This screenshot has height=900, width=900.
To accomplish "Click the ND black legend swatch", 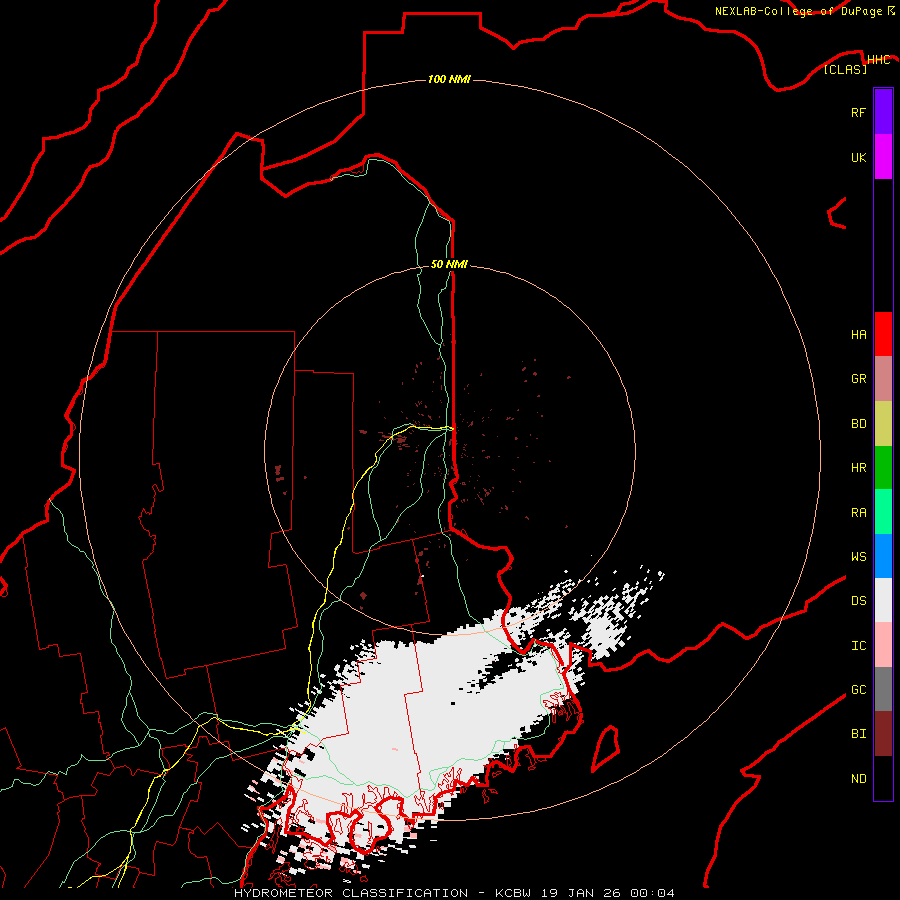I will pos(883,778).
